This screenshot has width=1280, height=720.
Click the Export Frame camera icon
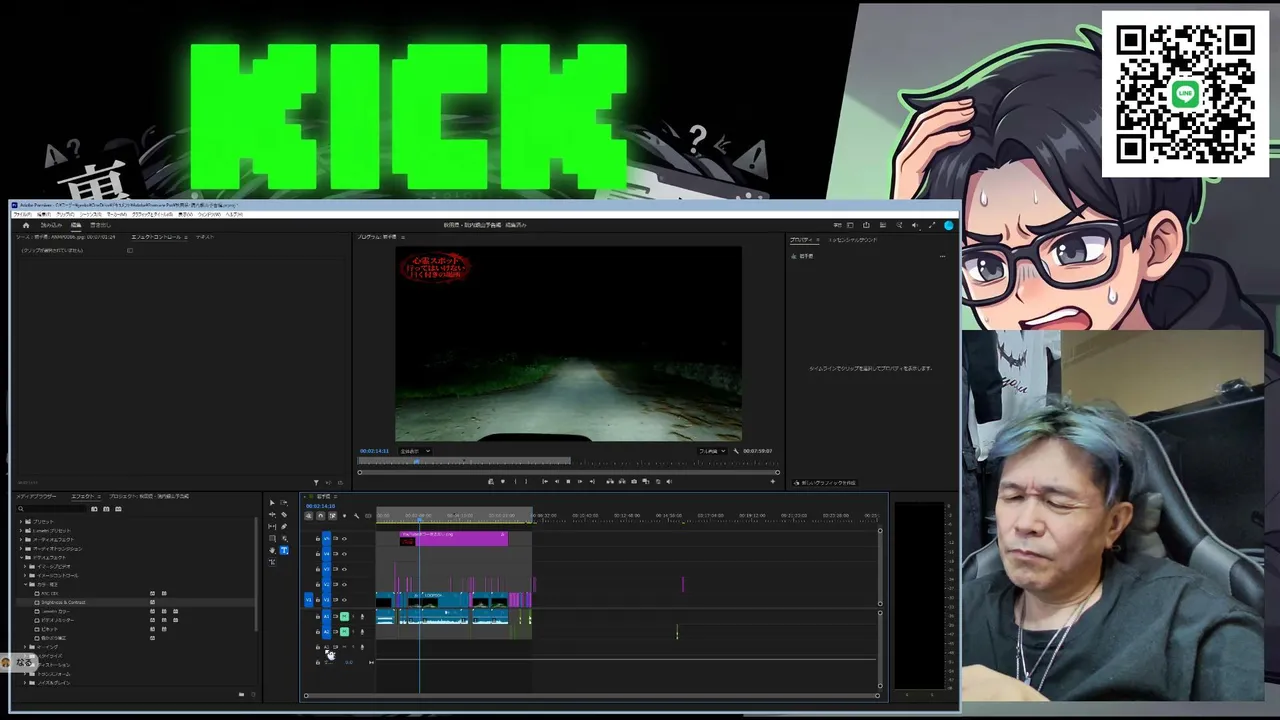633,481
